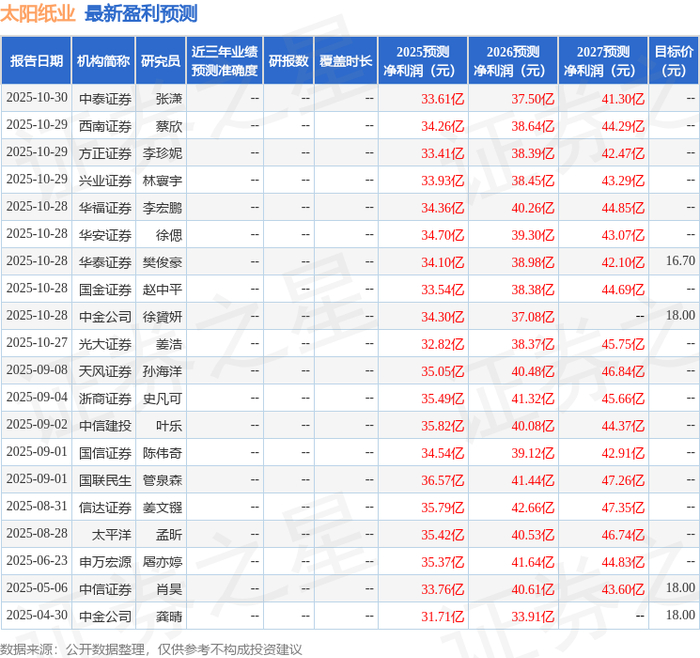This screenshot has width=700, height=658.
Task: Select the 近三年业绩预测准确度 column header
Action: [225, 61]
